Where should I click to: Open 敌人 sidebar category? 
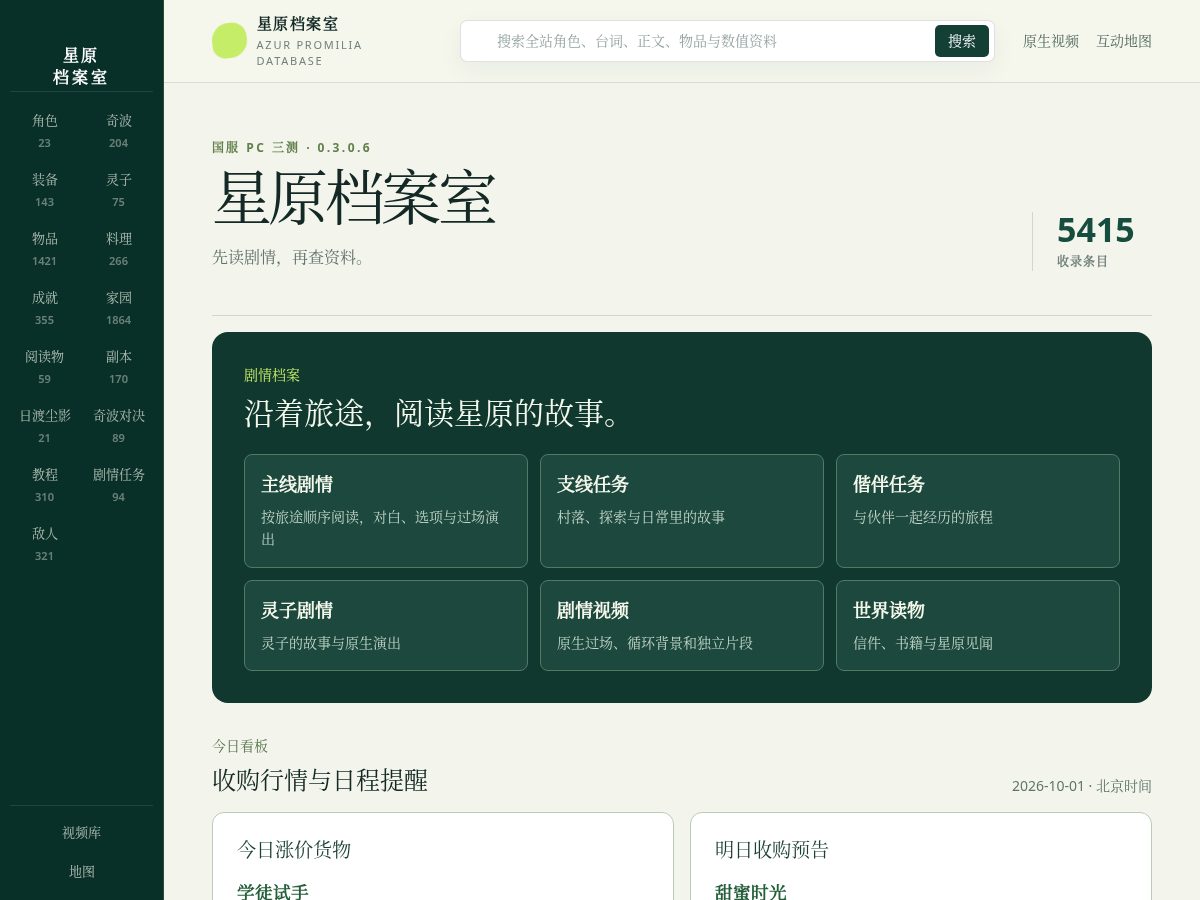click(x=45, y=544)
